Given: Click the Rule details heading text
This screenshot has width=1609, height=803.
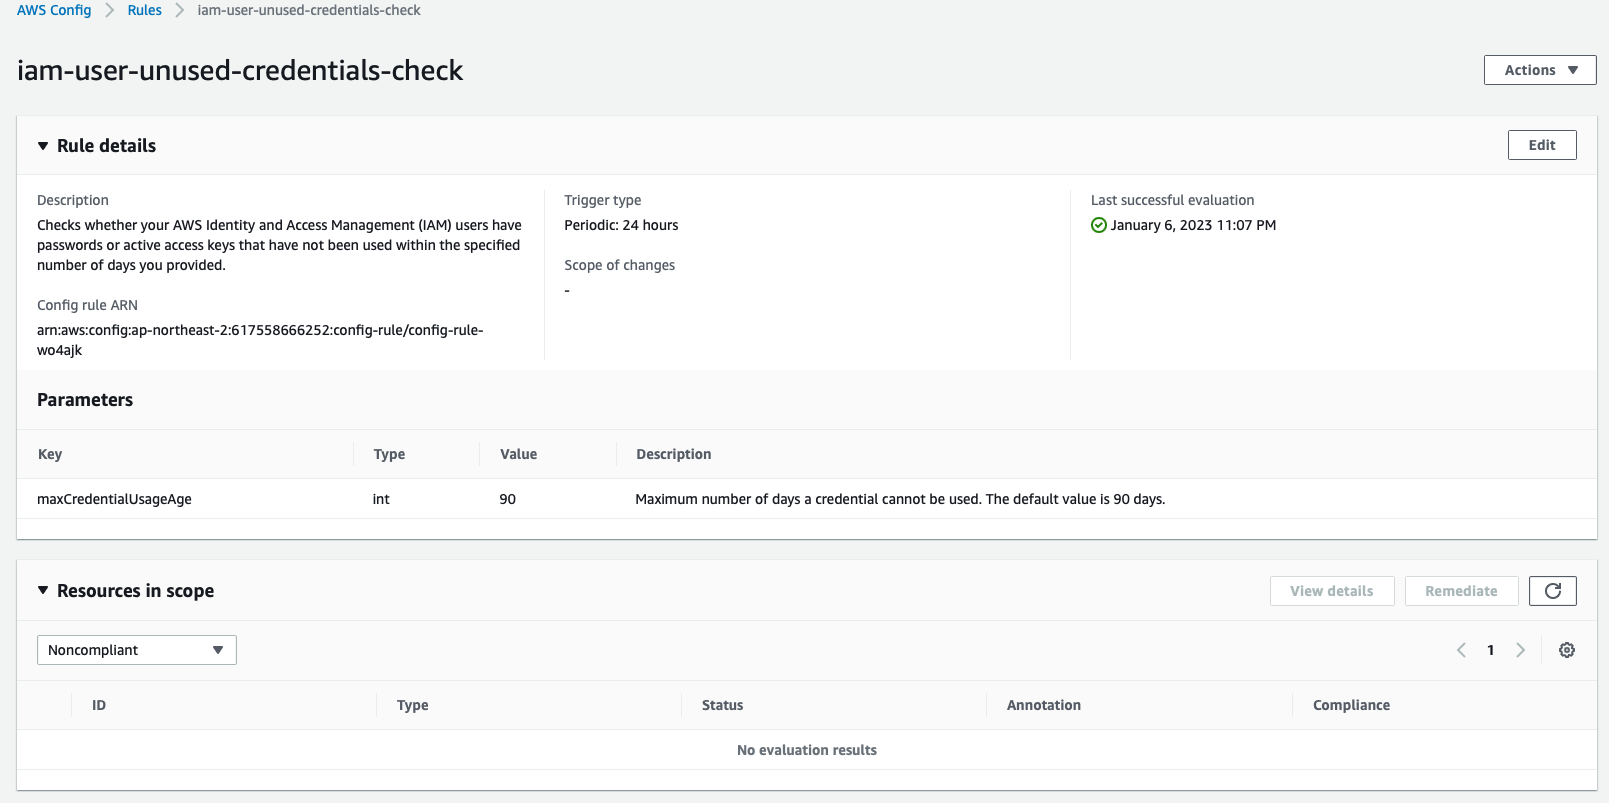Looking at the screenshot, I should (106, 146).
